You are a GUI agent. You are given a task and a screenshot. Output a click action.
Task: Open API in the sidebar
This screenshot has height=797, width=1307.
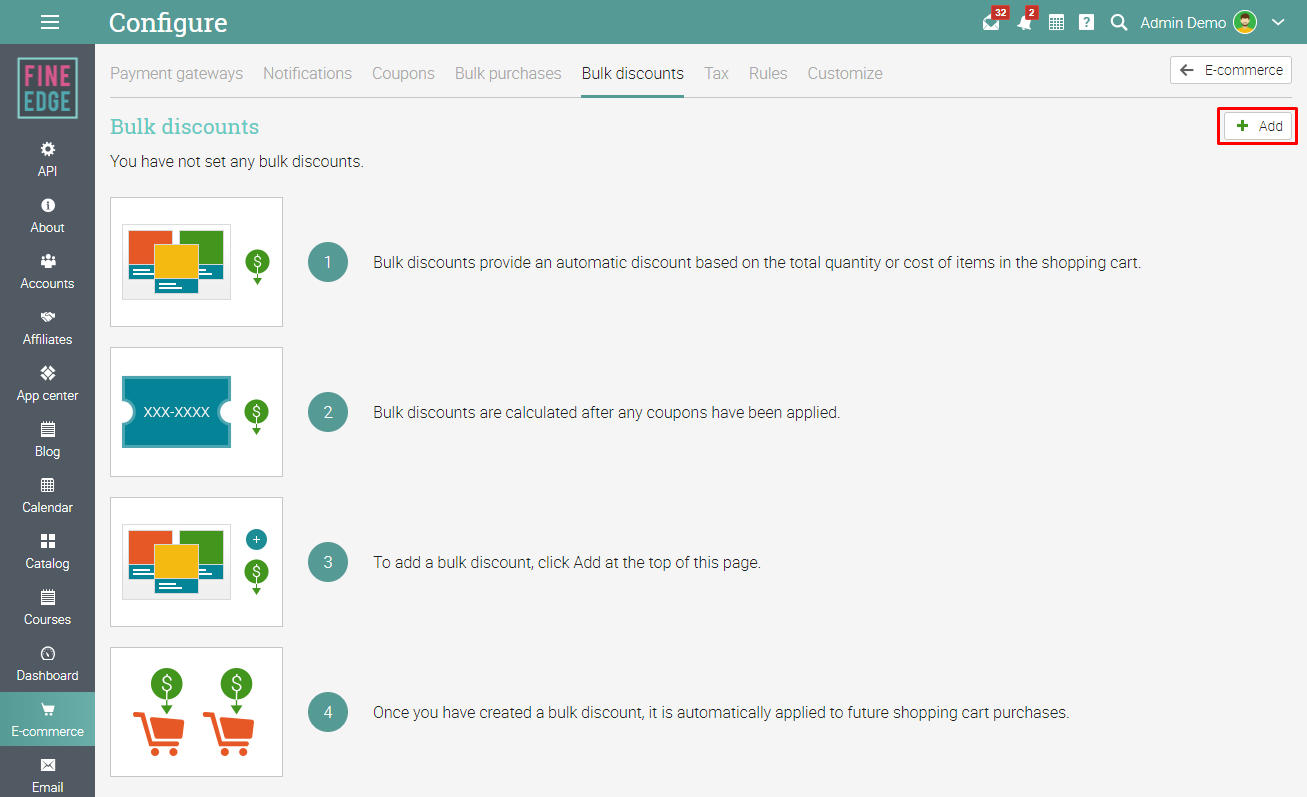coord(47,159)
